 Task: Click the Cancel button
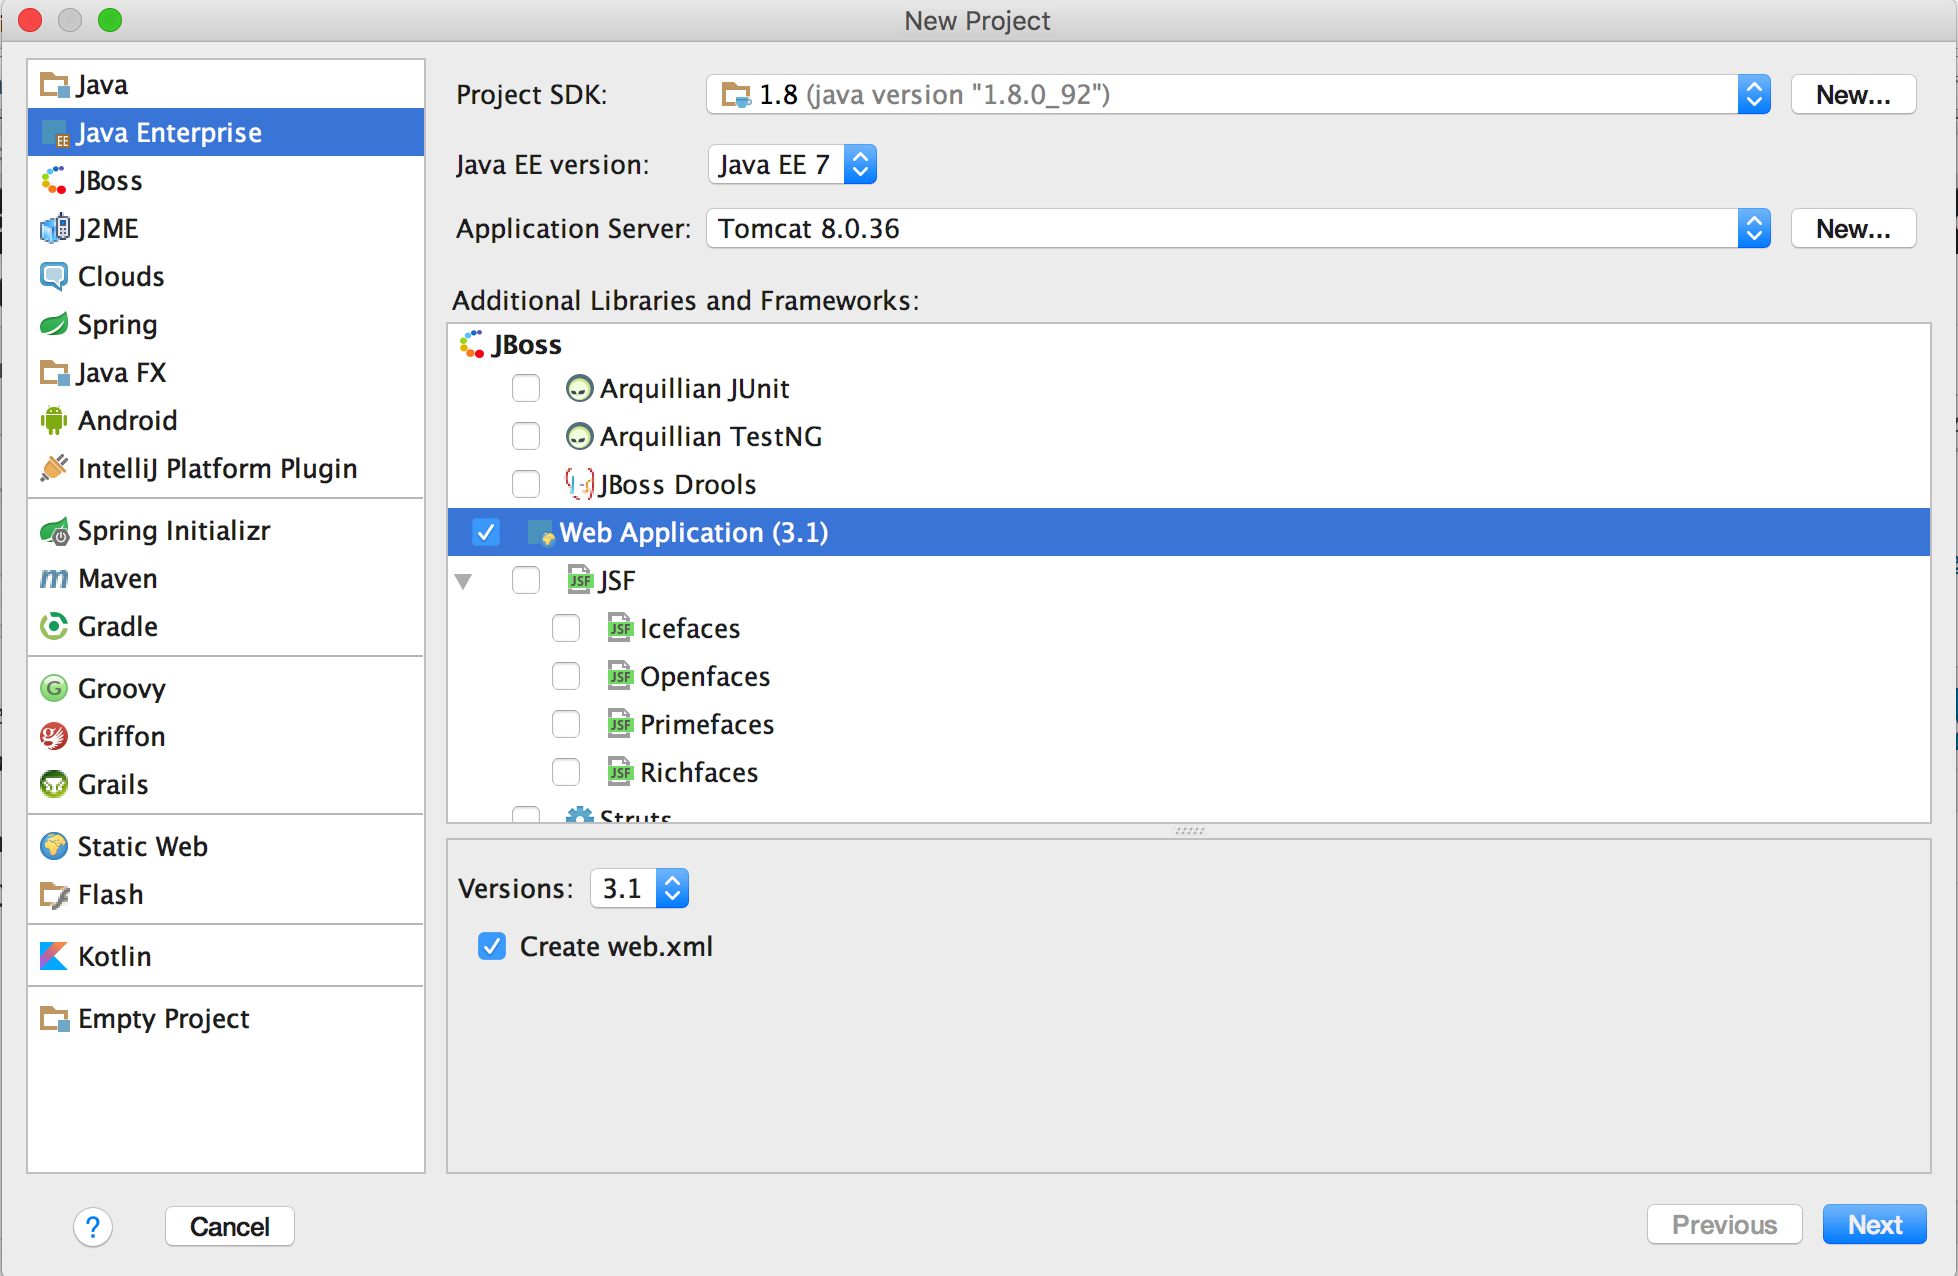229,1227
